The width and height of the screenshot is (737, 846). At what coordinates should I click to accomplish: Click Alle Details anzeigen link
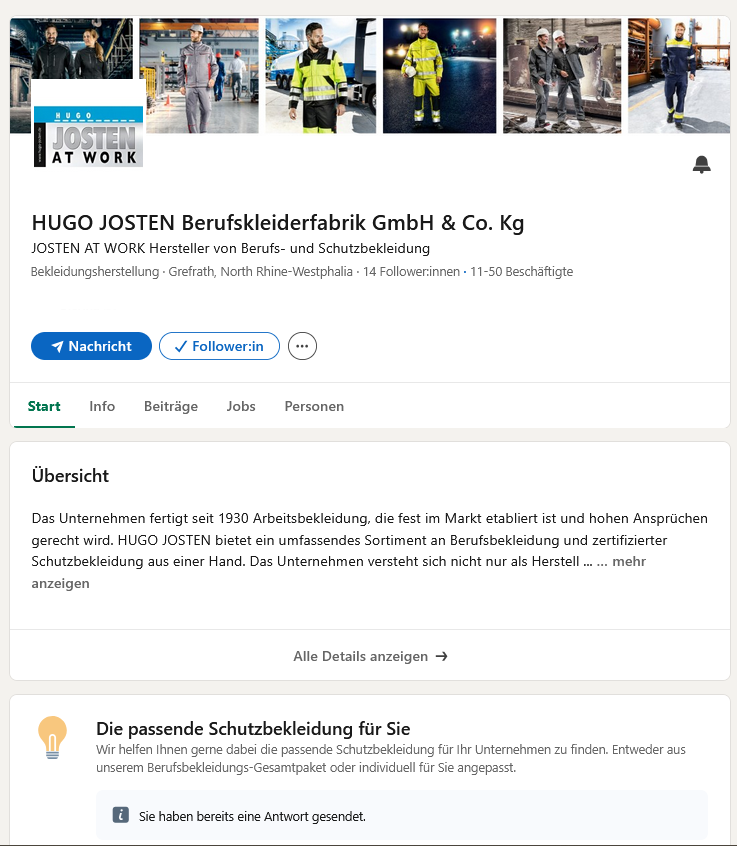(x=370, y=656)
